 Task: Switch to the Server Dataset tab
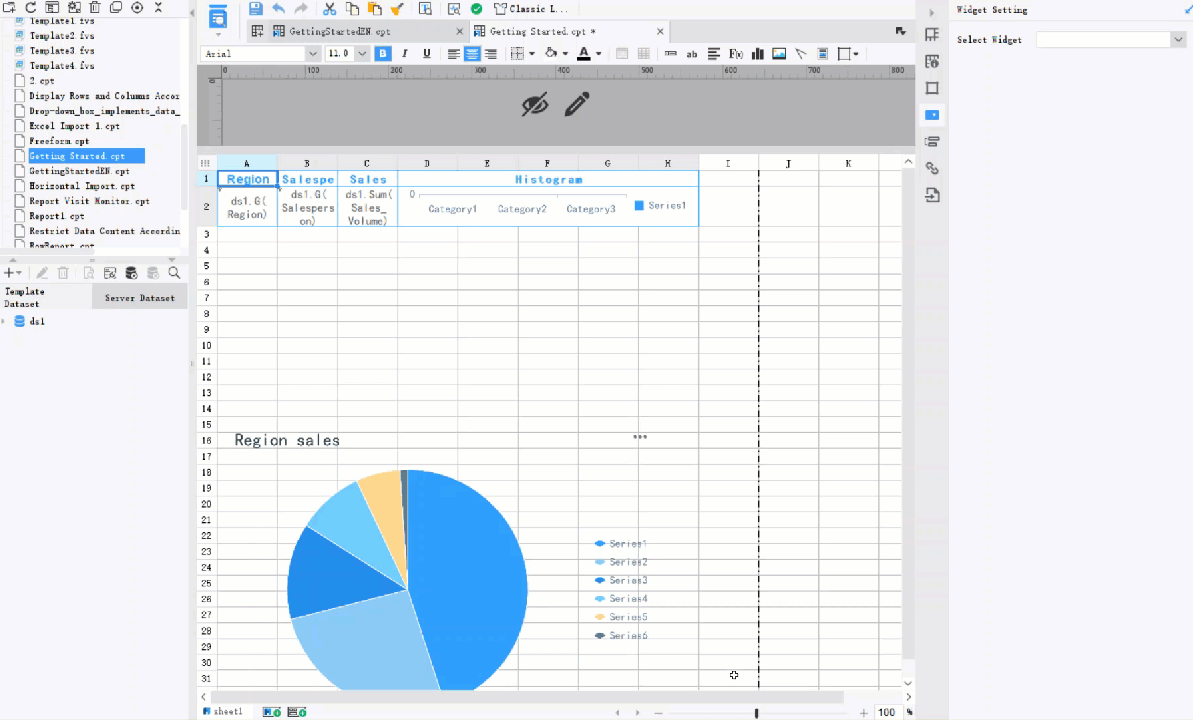139,297
